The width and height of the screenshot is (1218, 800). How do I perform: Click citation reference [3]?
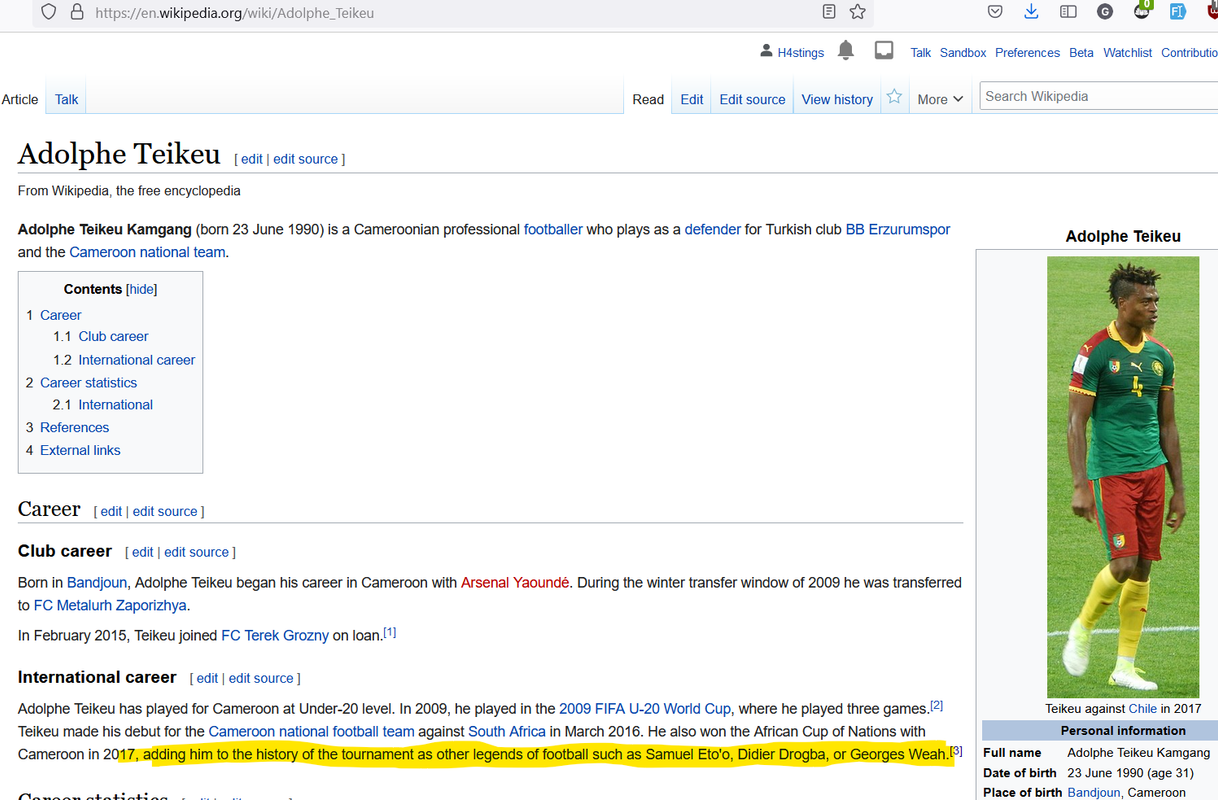[956, 750]
